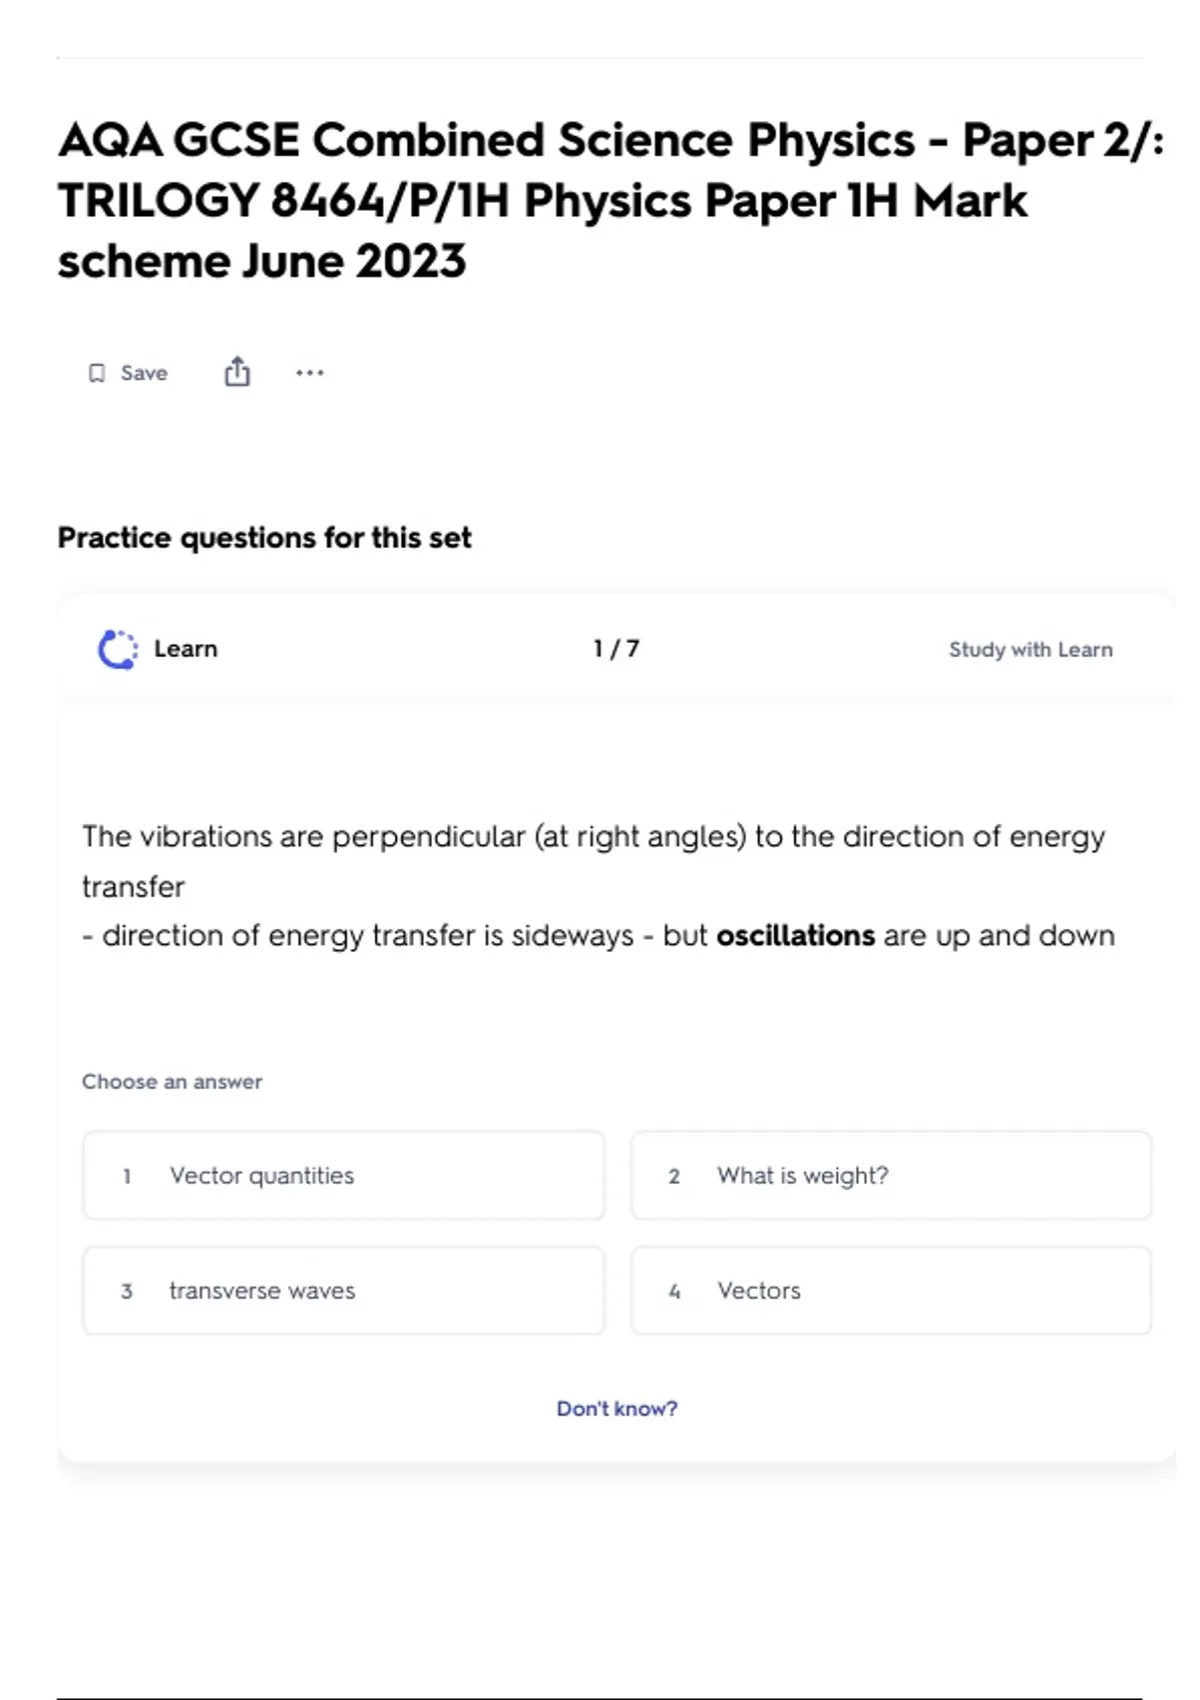Image resolution: width=1200 pixels, height=1700 pixels.
Task: Click the "Learn" label beside the icon
Action: pos(186,649)
